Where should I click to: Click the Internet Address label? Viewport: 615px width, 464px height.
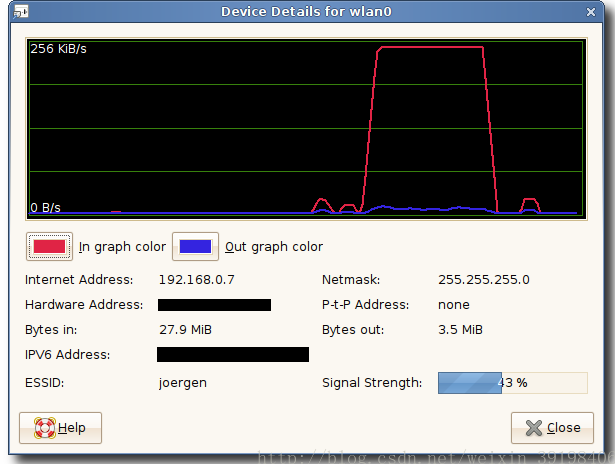[x=79, y=280]
